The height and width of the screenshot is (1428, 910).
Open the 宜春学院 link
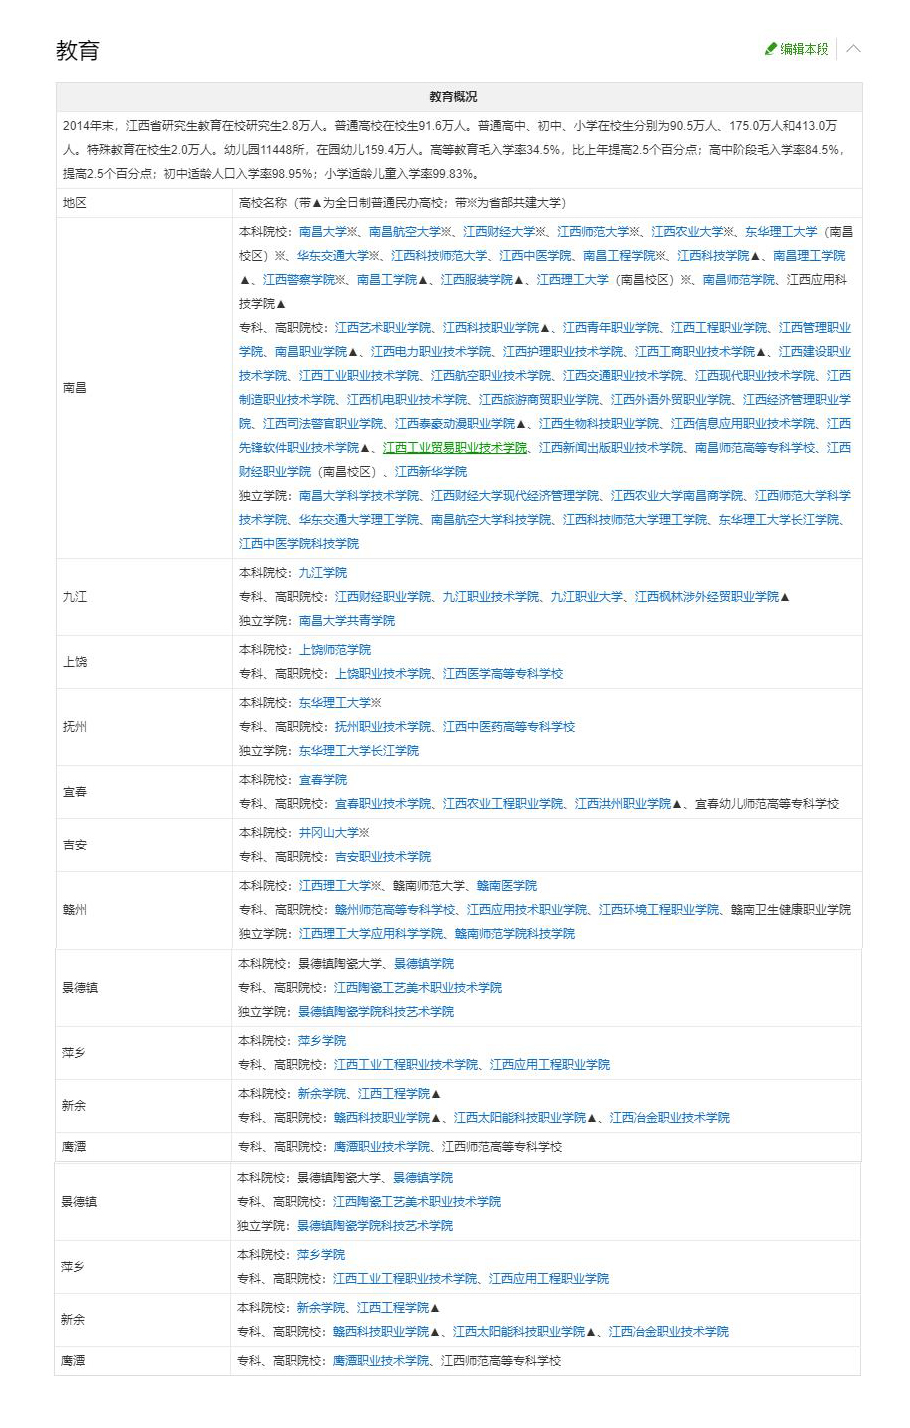click(x=323, y=780)
